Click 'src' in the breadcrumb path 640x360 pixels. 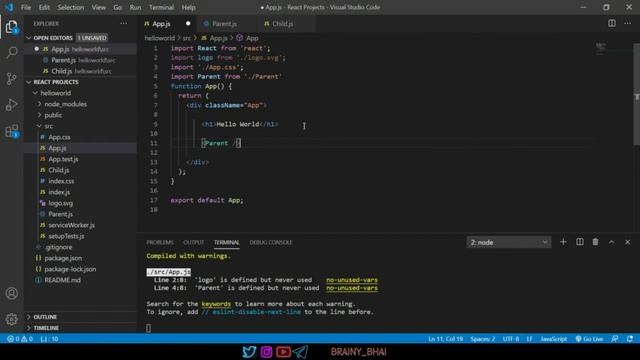click(x=187, y=38)
